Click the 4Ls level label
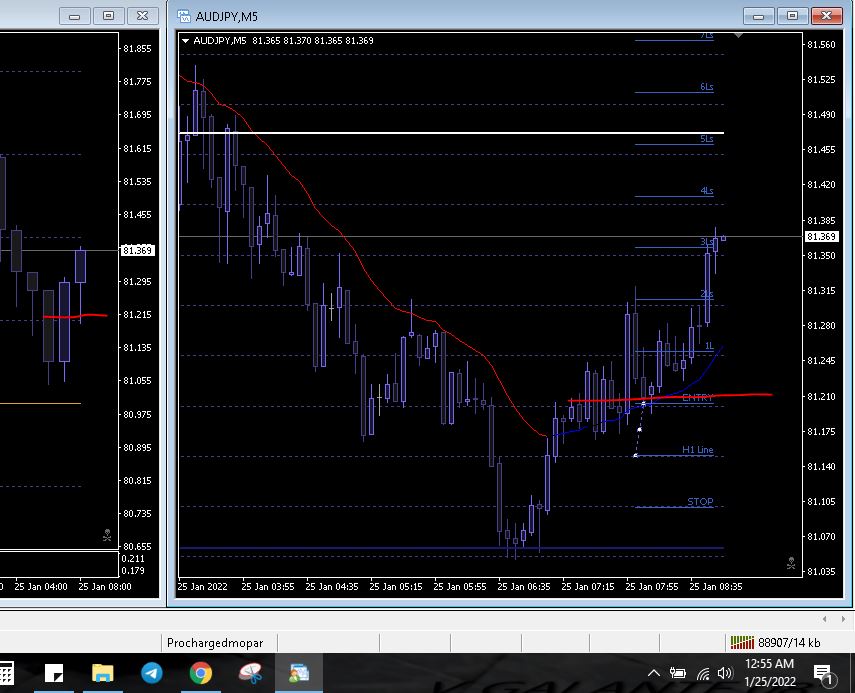The height and width of the screenshot is (693, 855). pos(707,190)
